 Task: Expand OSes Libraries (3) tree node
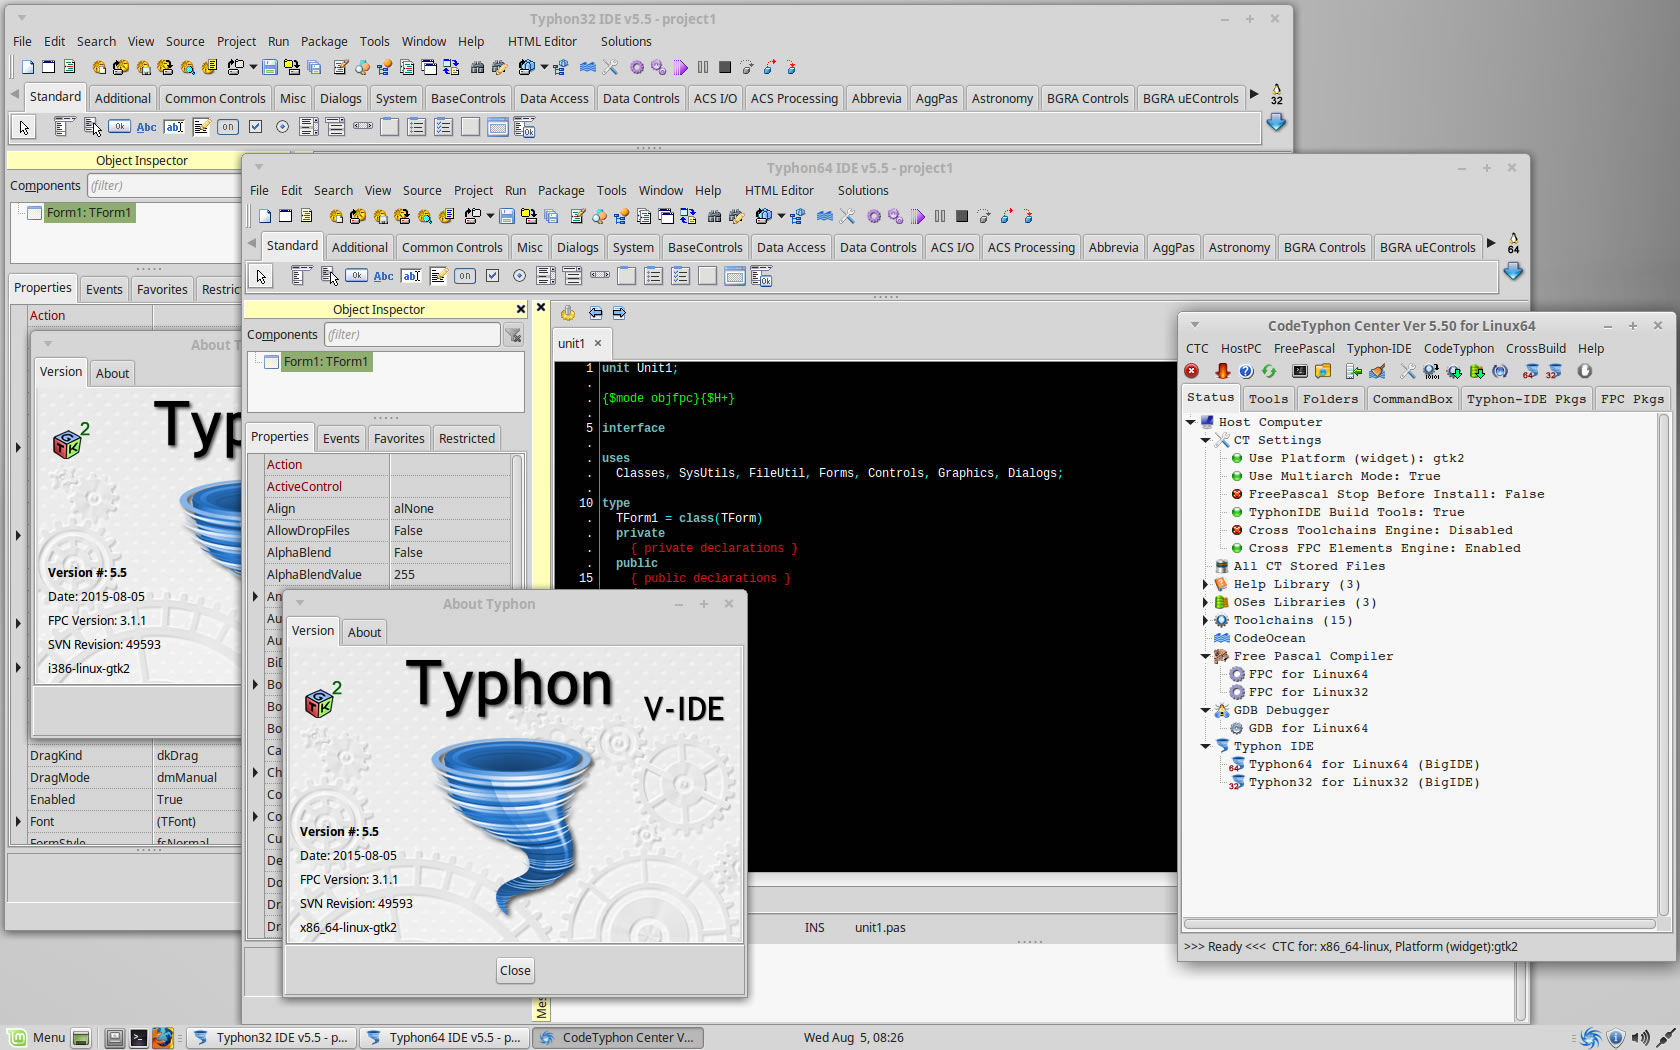1206,602
